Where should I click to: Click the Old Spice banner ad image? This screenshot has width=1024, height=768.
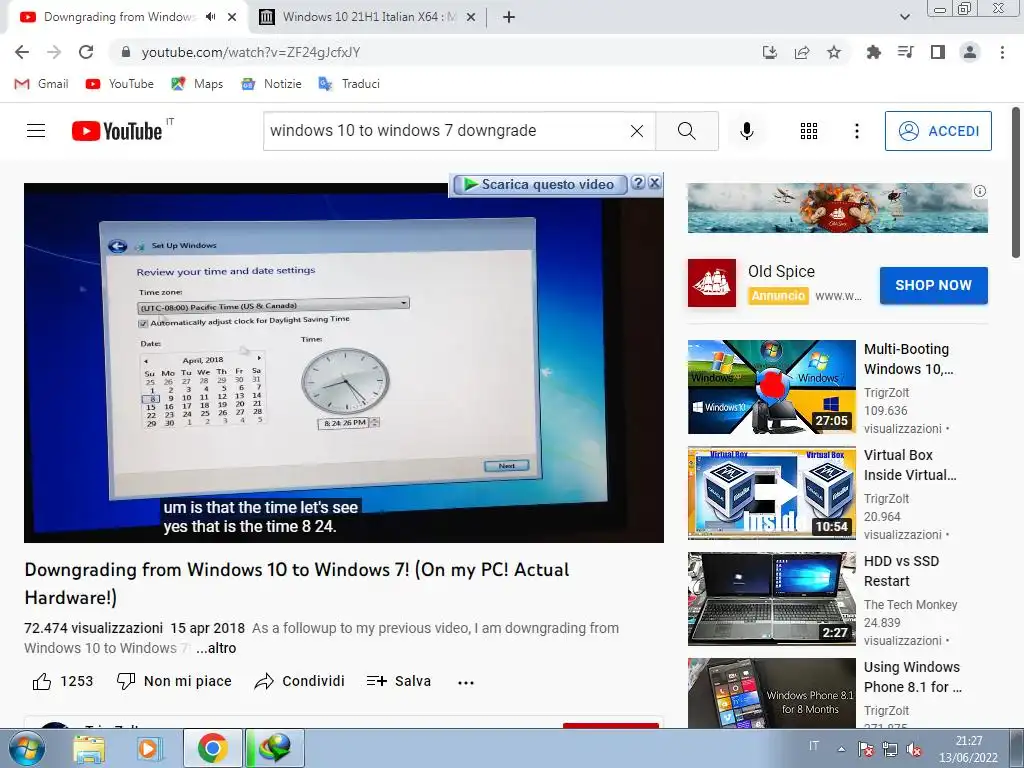tap(837, 208)
